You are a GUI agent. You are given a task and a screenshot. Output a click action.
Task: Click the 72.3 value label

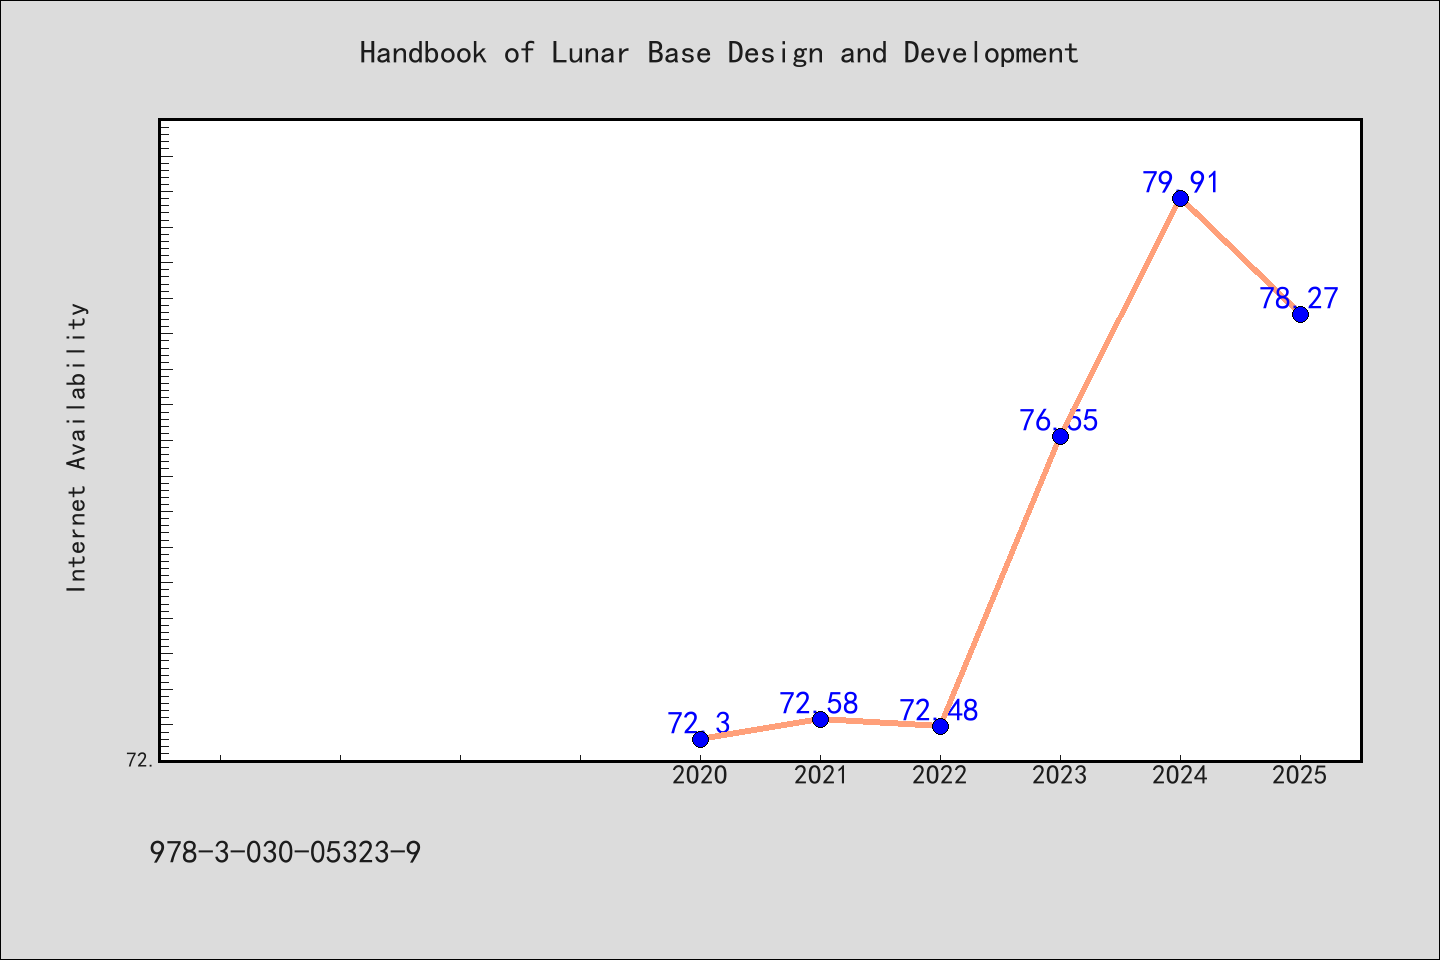699,723
